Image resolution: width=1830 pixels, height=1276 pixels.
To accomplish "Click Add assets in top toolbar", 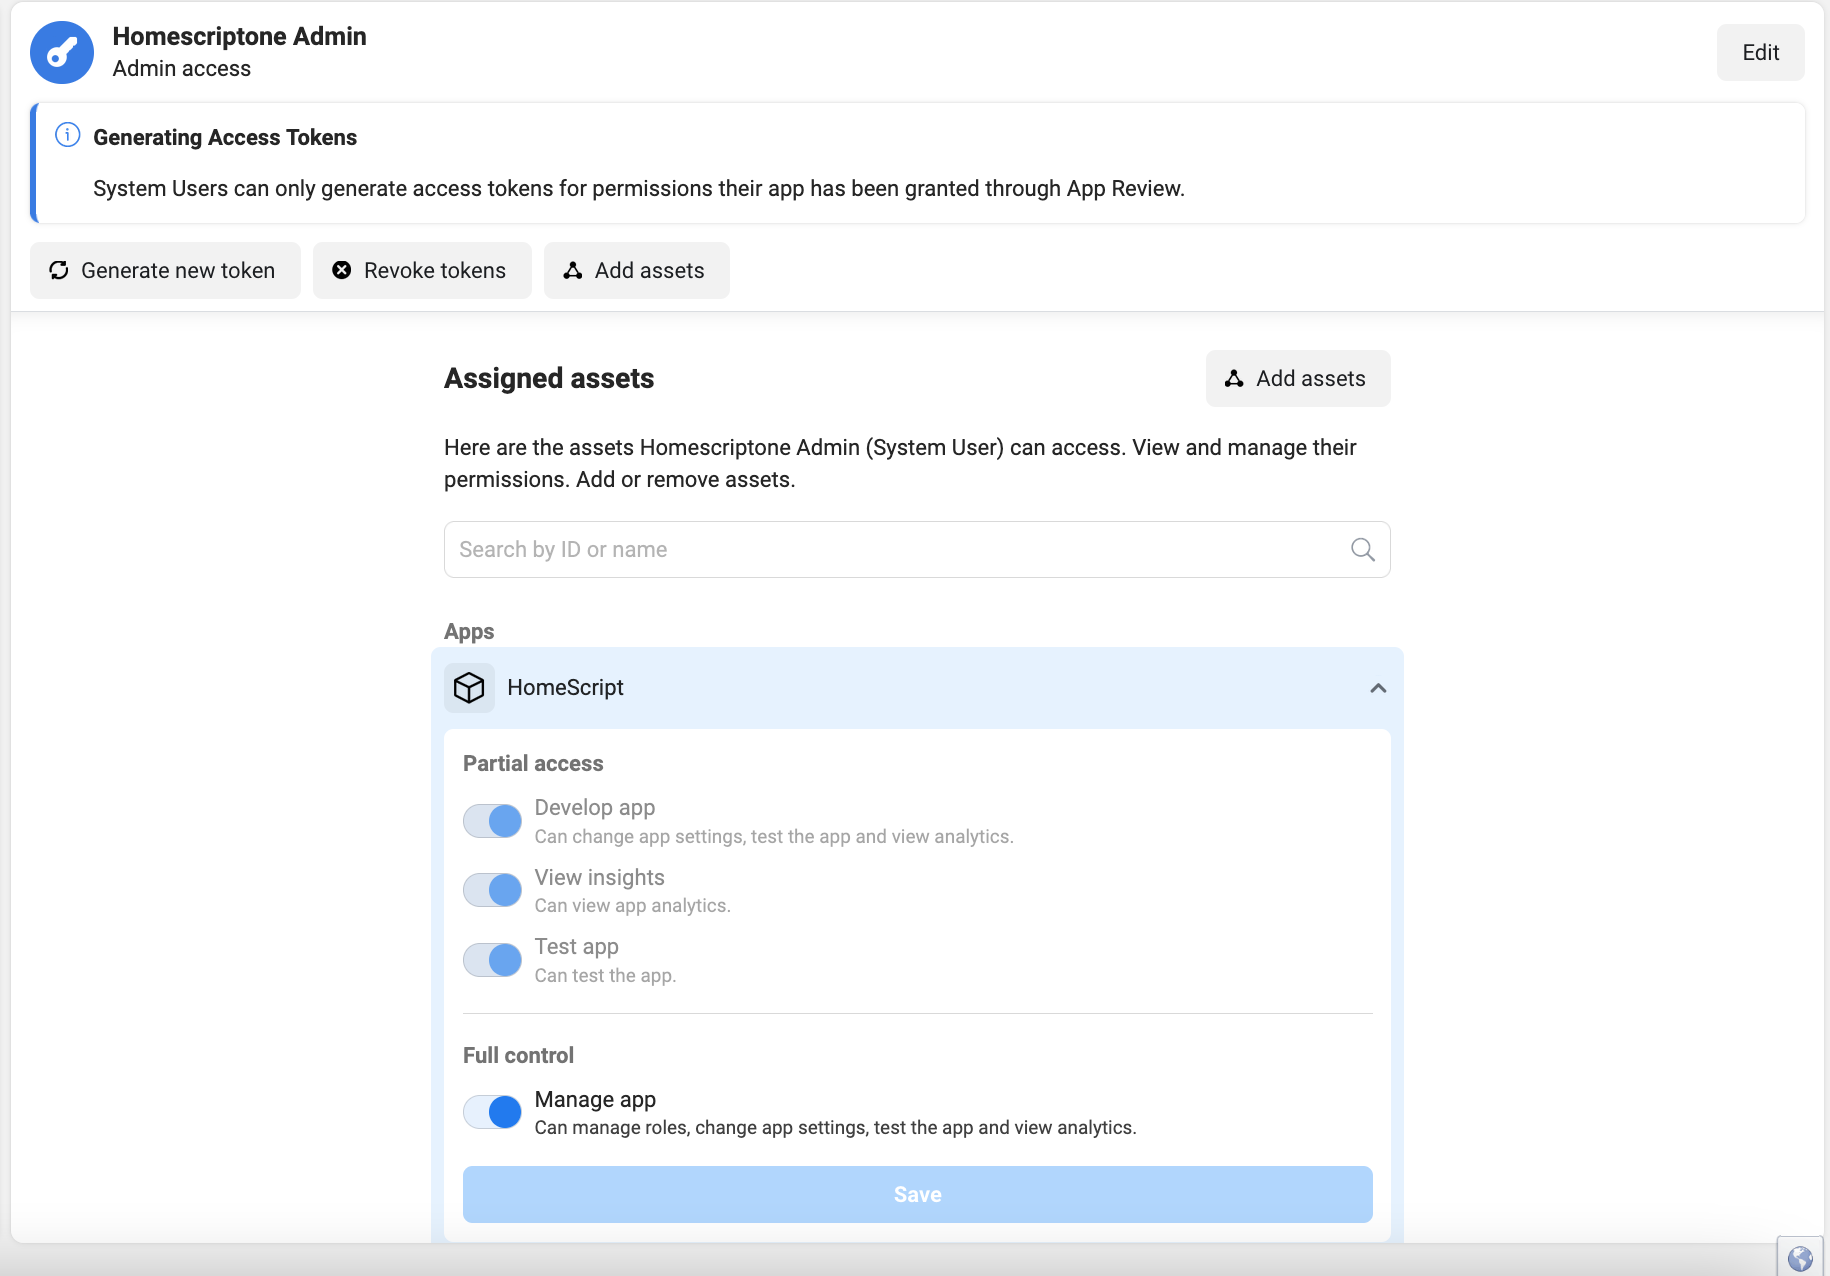I will pyautogui.click(x=637, y=270).
